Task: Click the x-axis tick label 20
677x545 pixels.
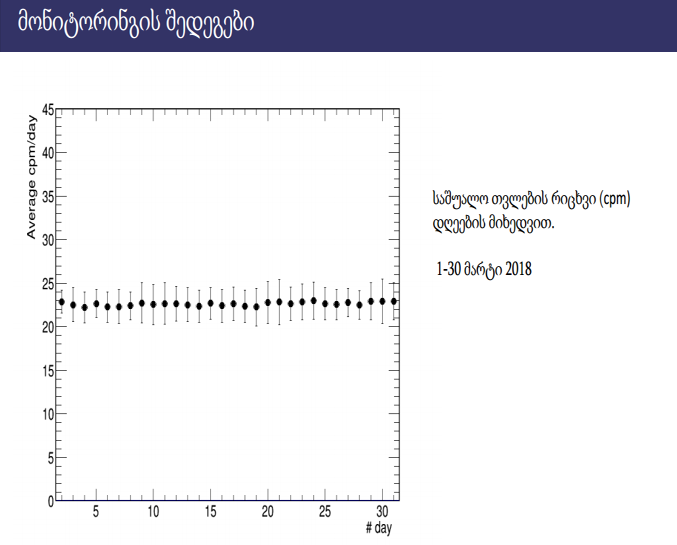Action: click(268, 512)
